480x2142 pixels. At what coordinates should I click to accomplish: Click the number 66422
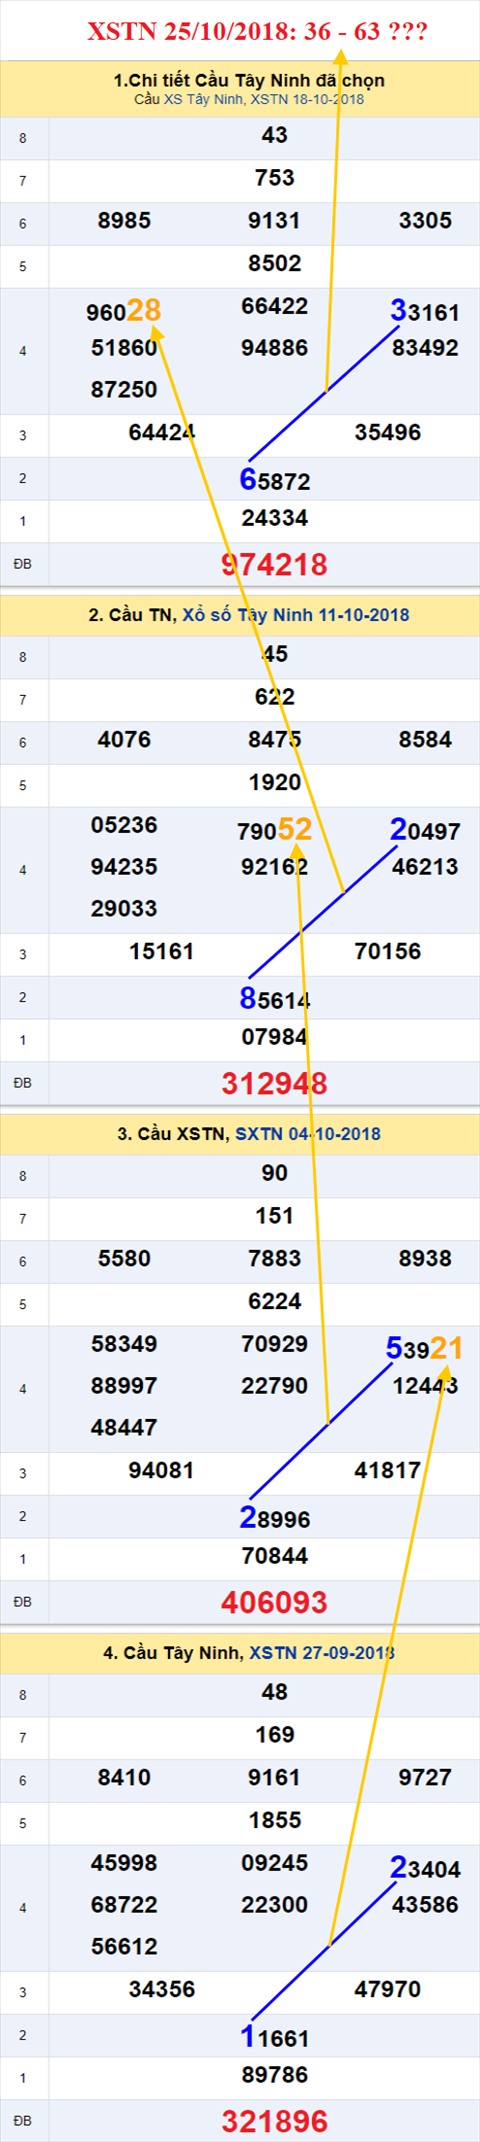pos(274,306)
